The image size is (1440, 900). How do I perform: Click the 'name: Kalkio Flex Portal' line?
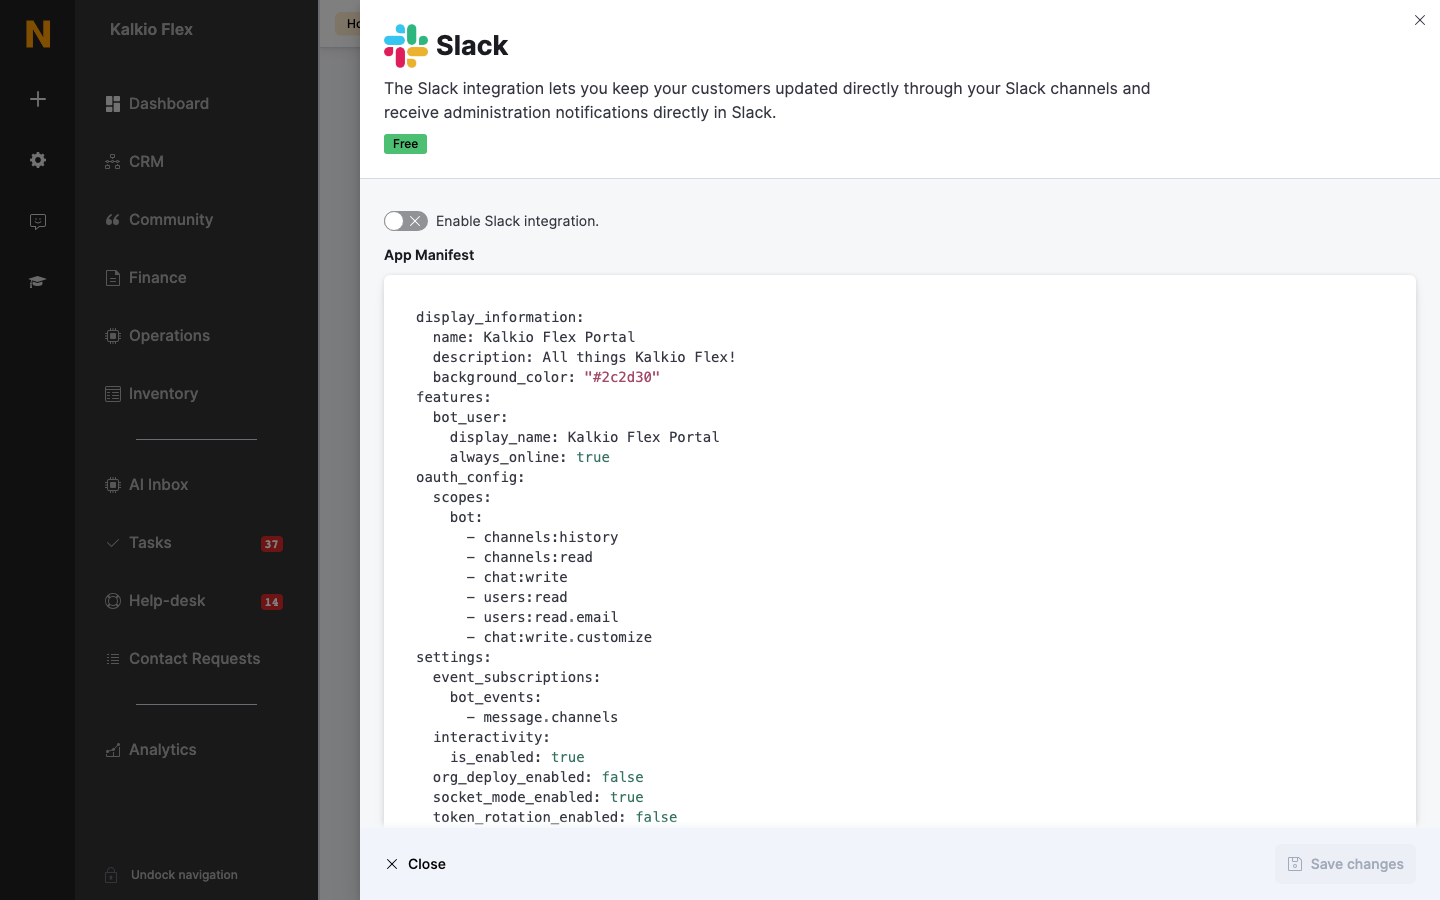tap(534, 337)
